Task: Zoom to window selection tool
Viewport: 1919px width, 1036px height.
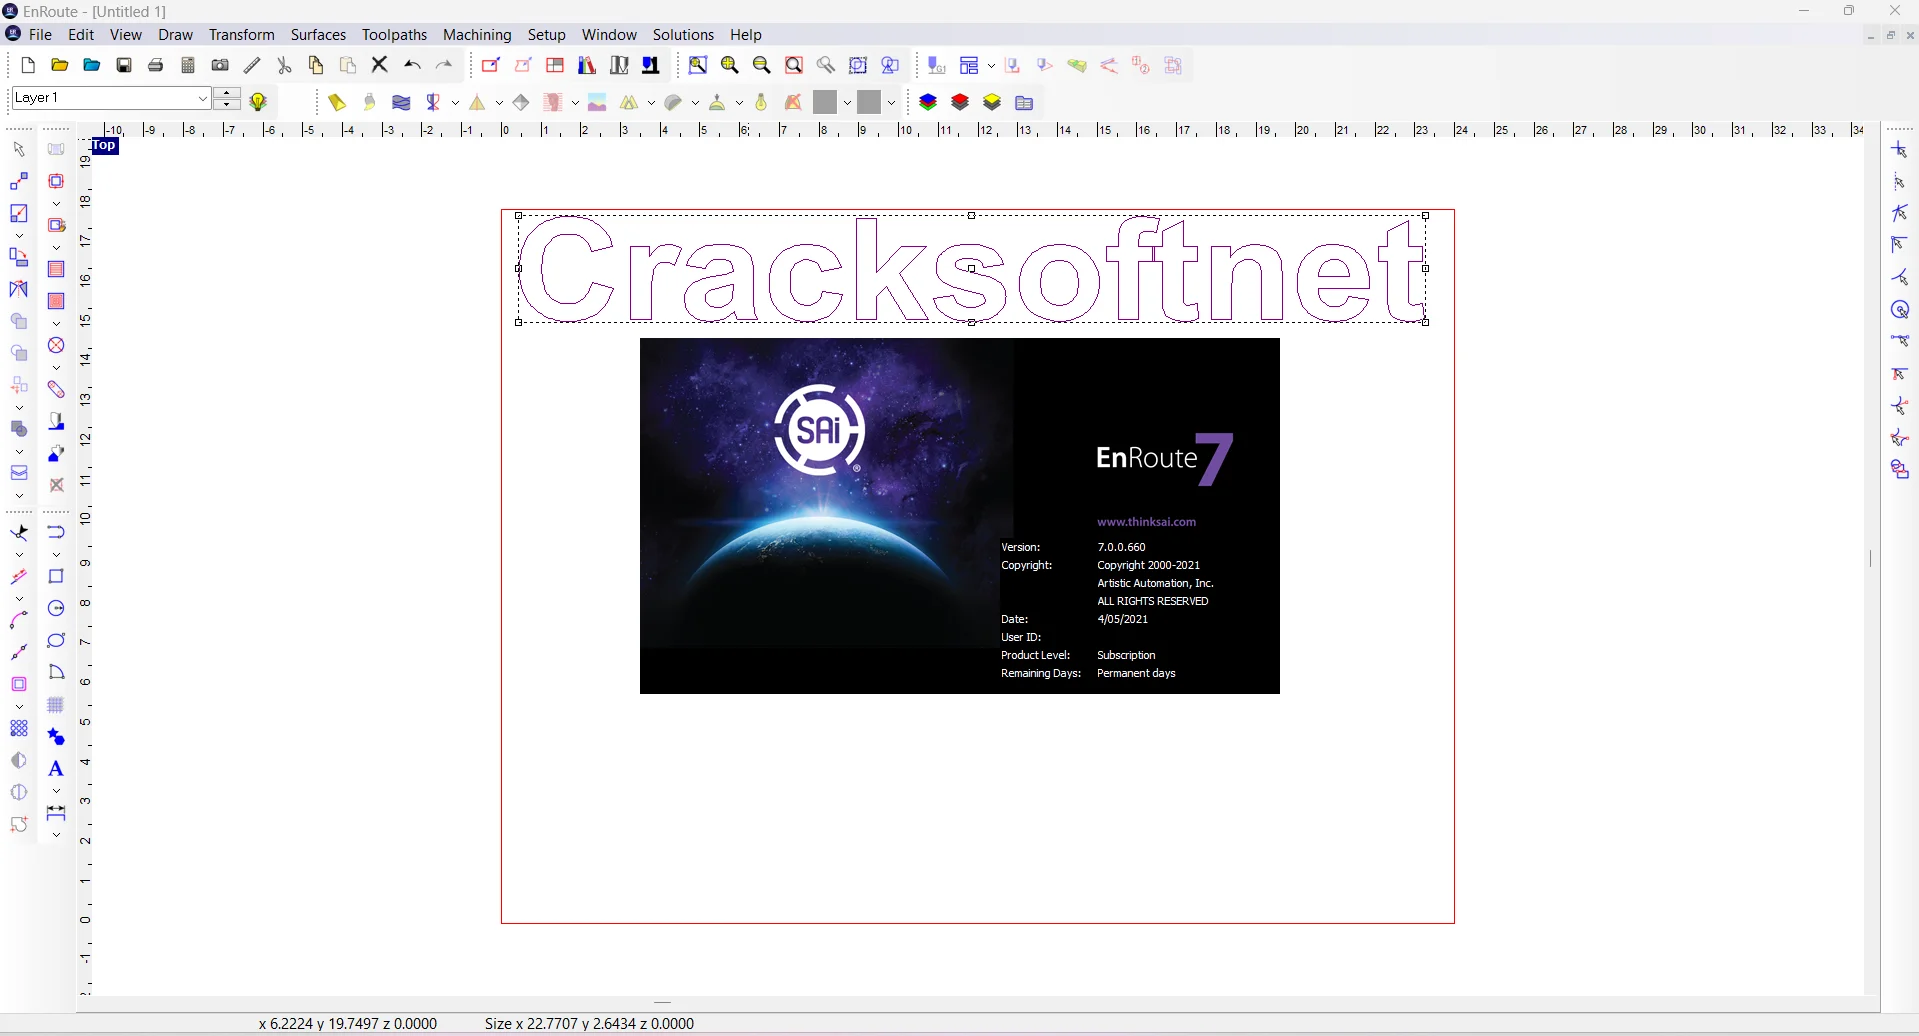Action: point(698,66)
